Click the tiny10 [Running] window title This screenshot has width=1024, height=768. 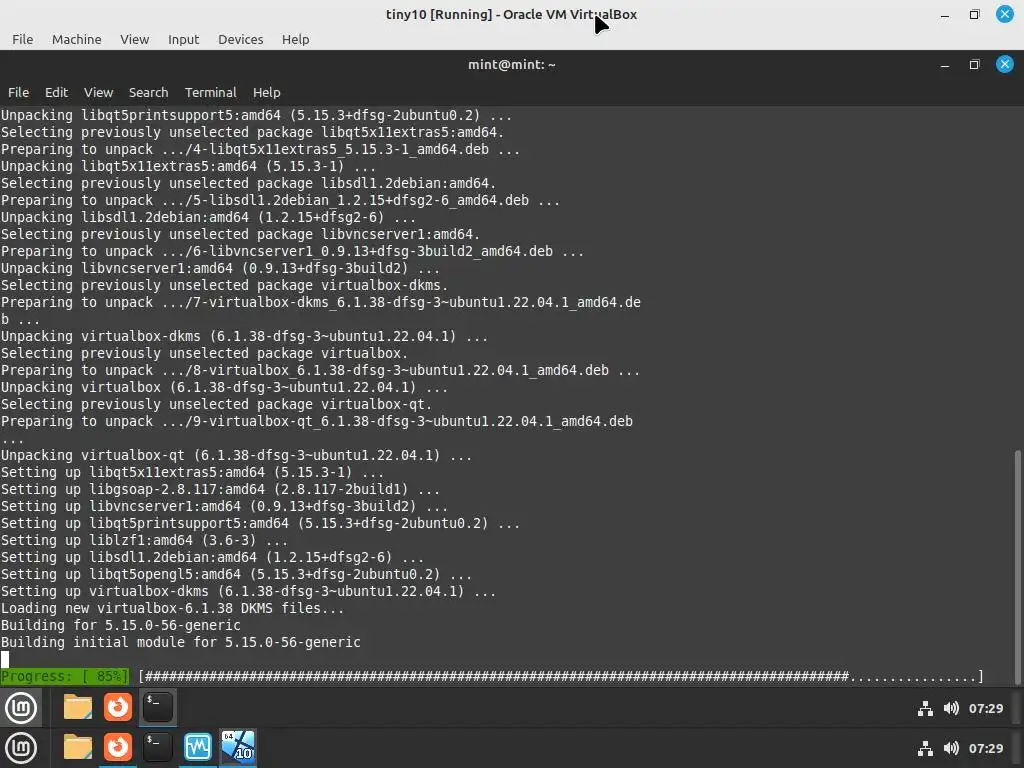[x=511, y=14]
